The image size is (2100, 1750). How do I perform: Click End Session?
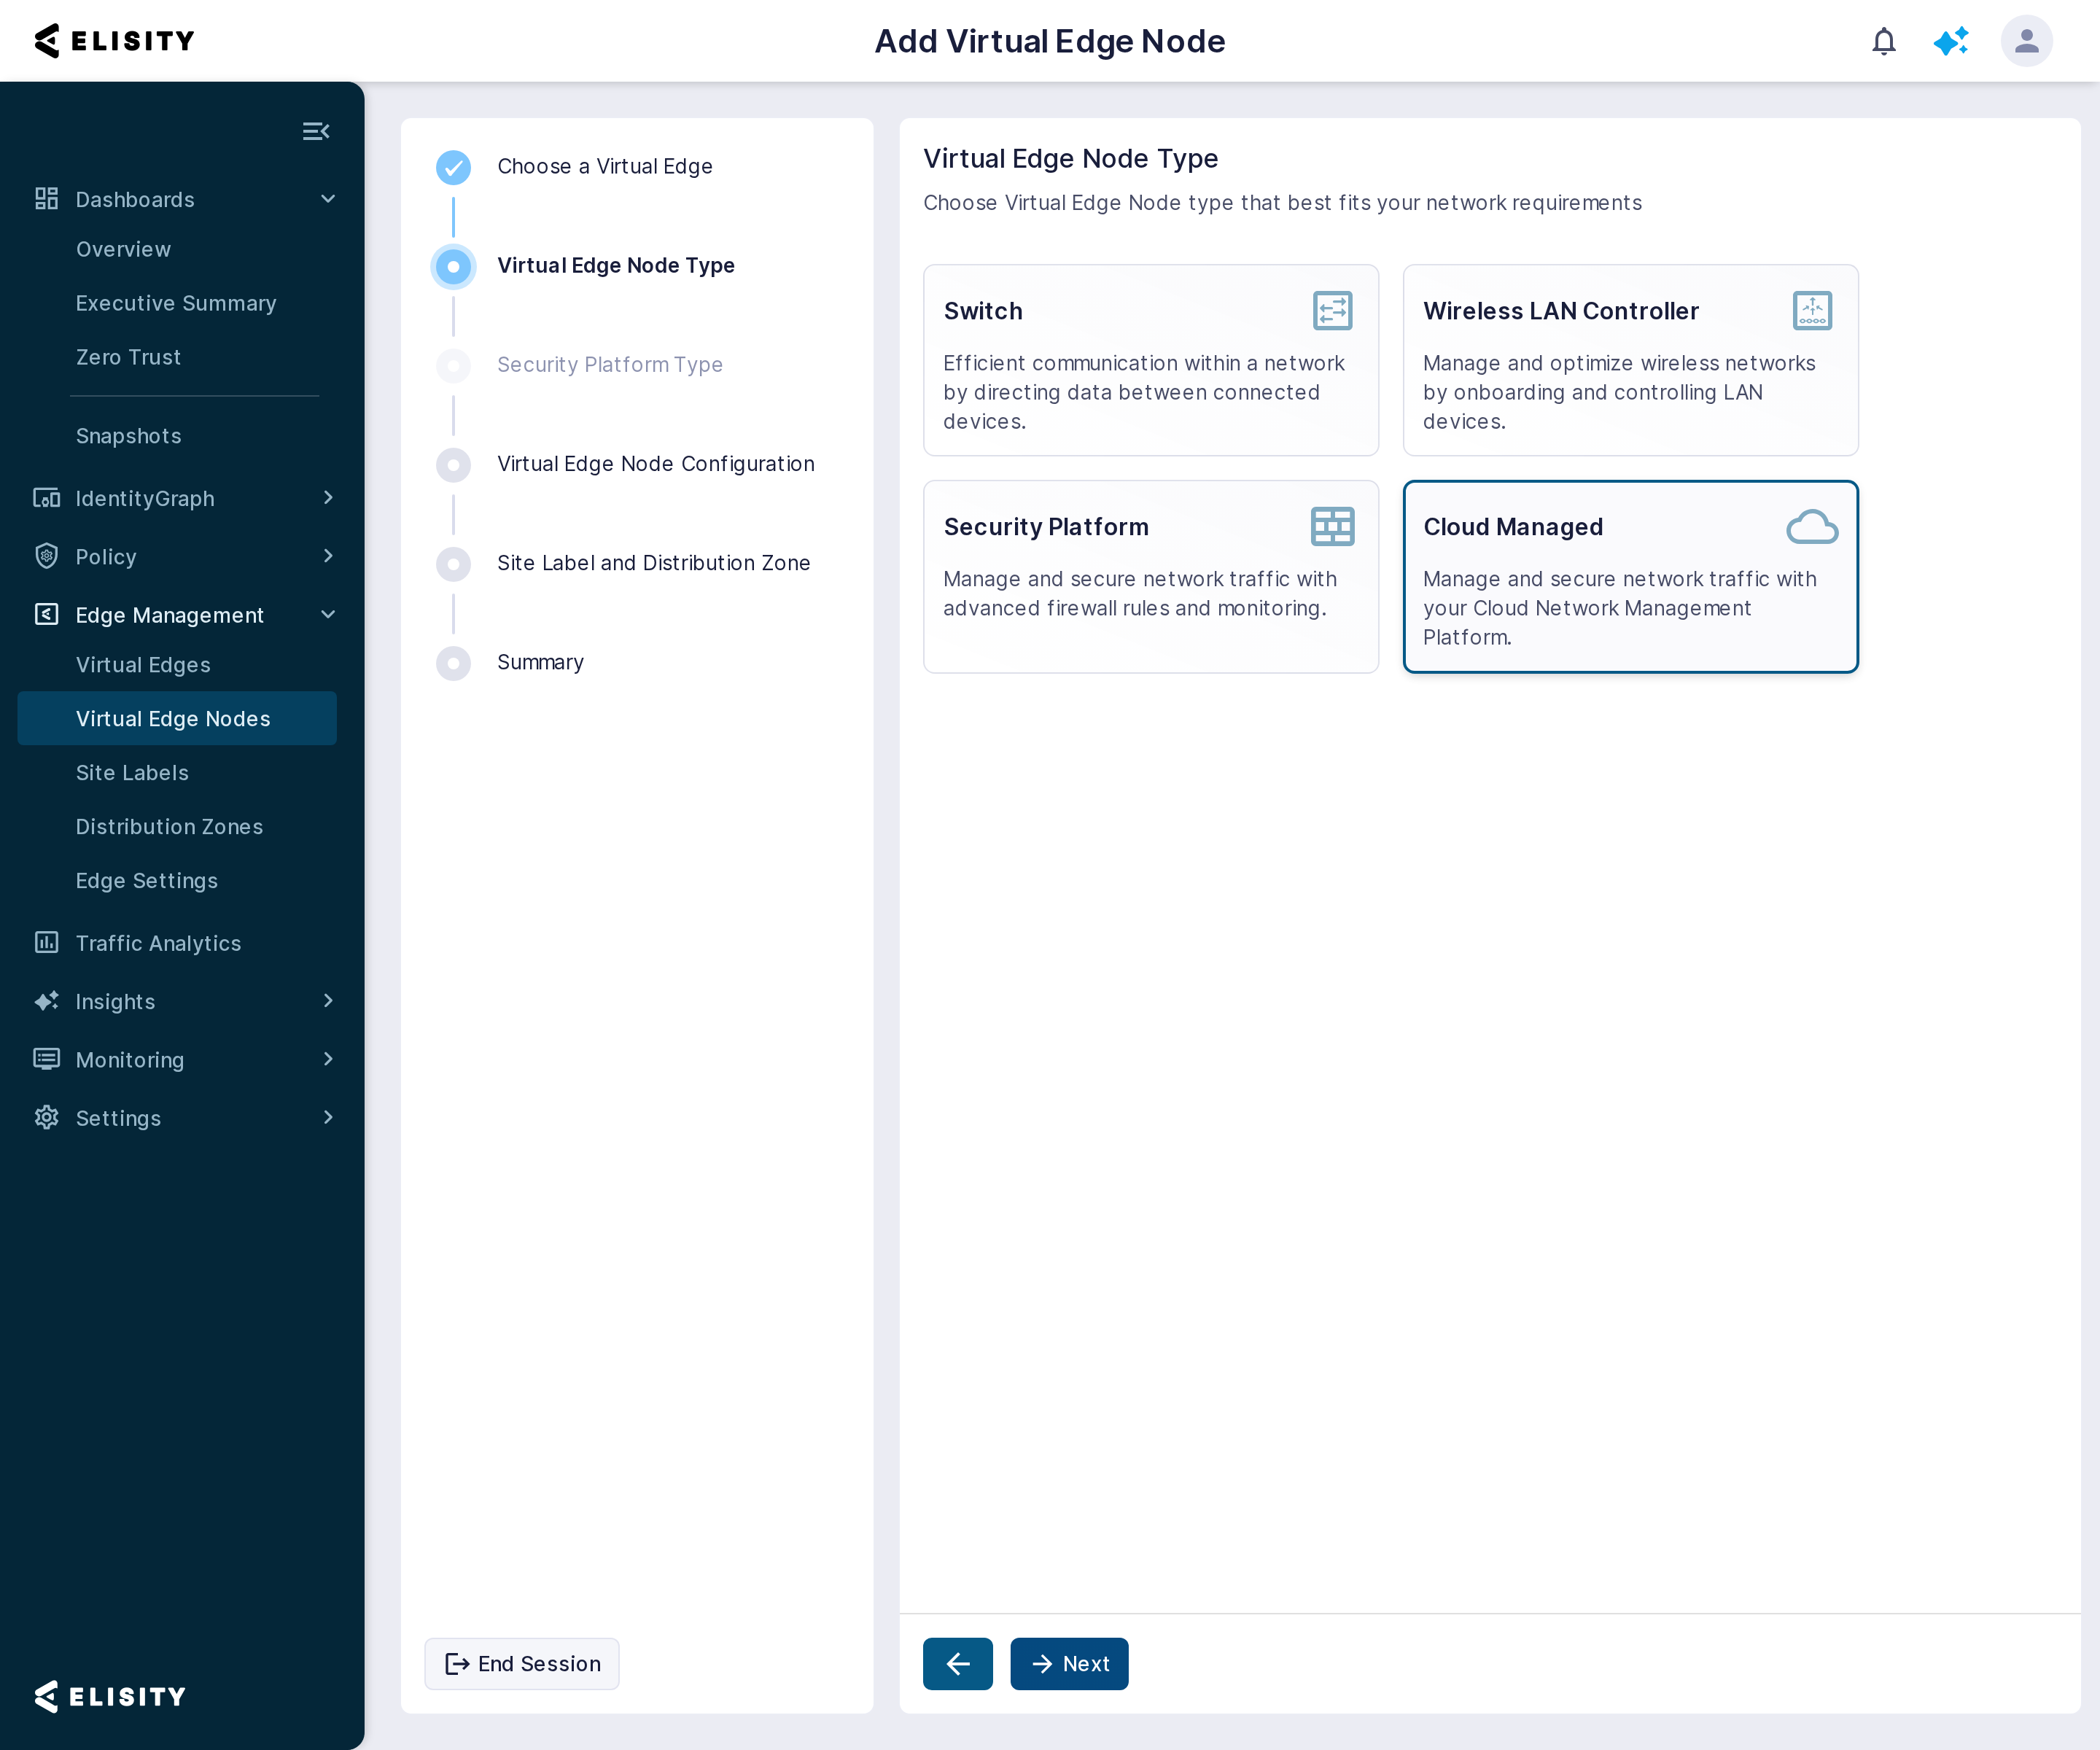[522, 1664]
